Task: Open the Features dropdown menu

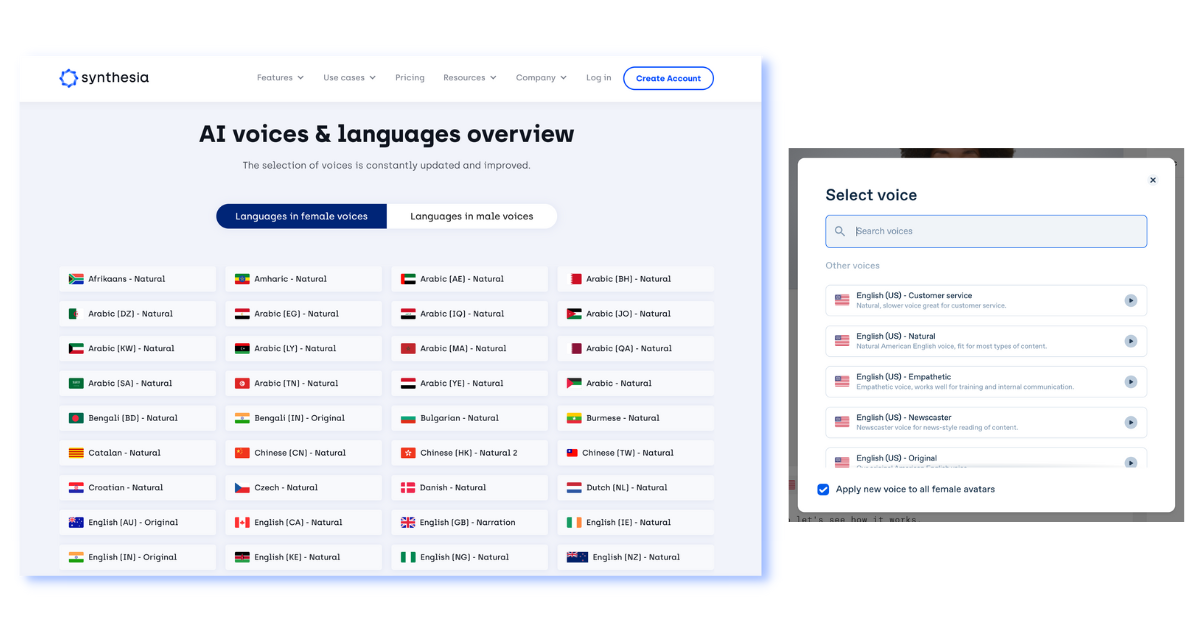Action: pos(279,77)
